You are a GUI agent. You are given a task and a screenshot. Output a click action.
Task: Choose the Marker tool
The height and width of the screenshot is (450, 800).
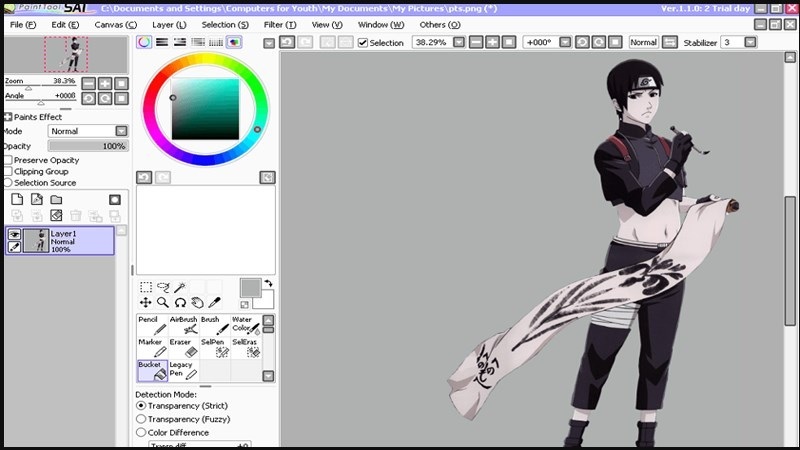point(153,348)
